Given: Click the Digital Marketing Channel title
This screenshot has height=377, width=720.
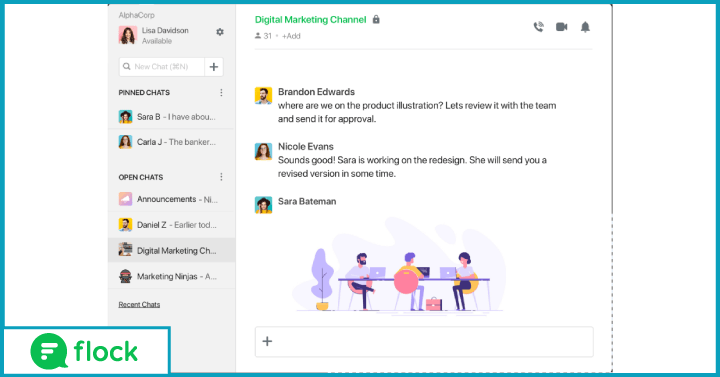Looking at the screenshot, I should 310,20.
